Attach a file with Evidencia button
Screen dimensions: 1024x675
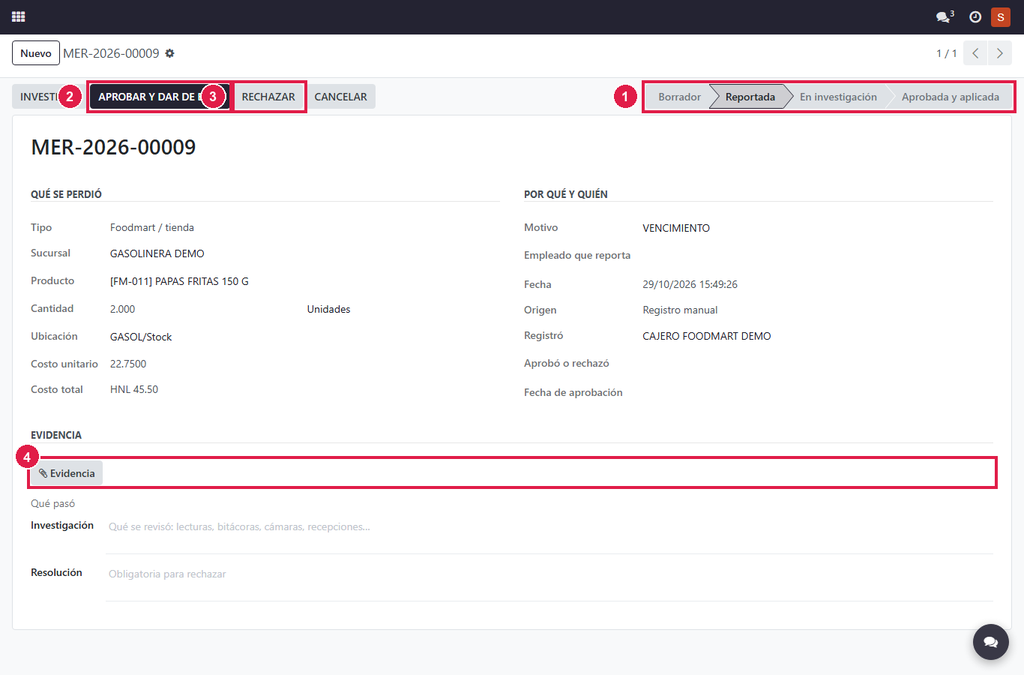tap(67, 473)
